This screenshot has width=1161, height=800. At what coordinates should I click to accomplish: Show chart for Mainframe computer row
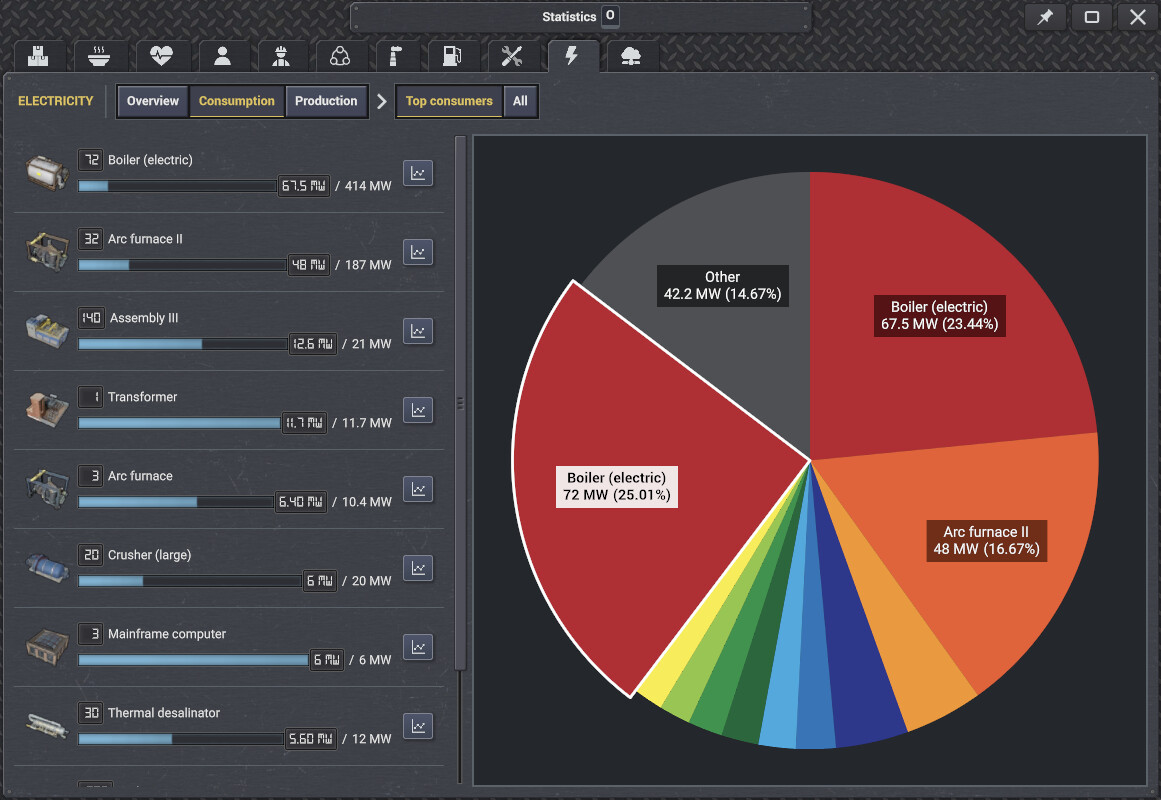[x=418, y=647]
